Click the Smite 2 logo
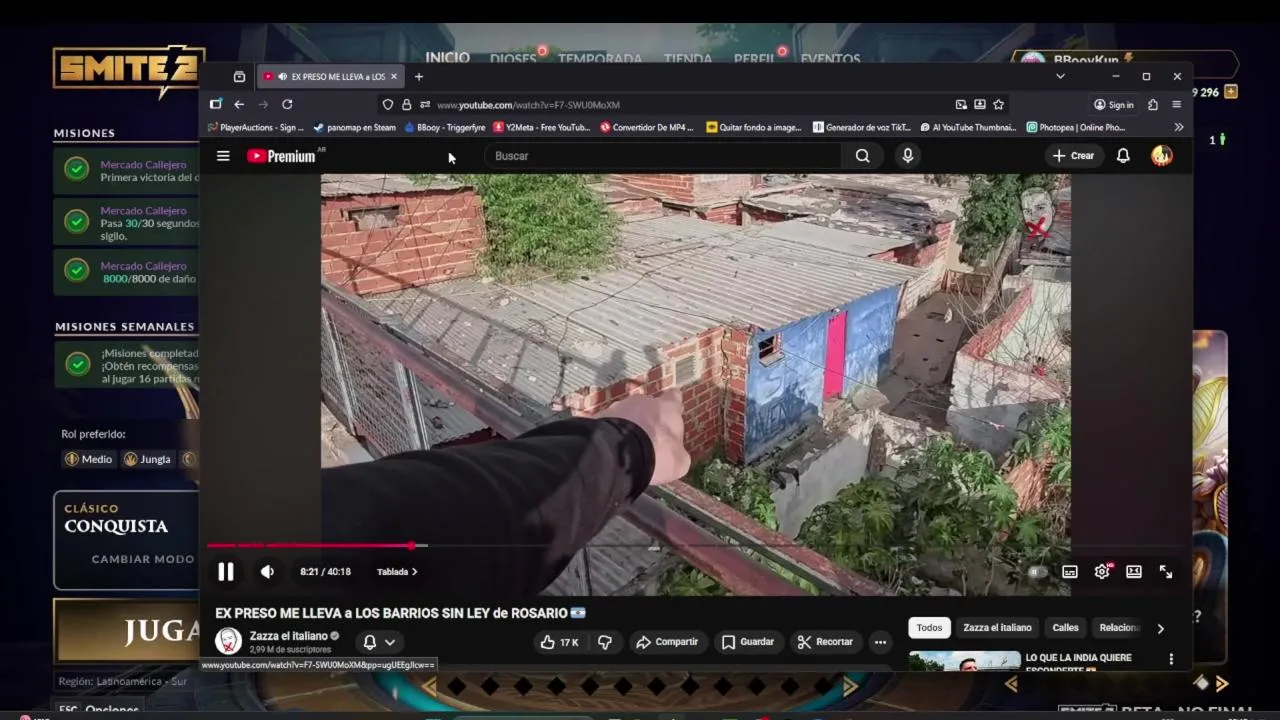 tap(129, 70)
